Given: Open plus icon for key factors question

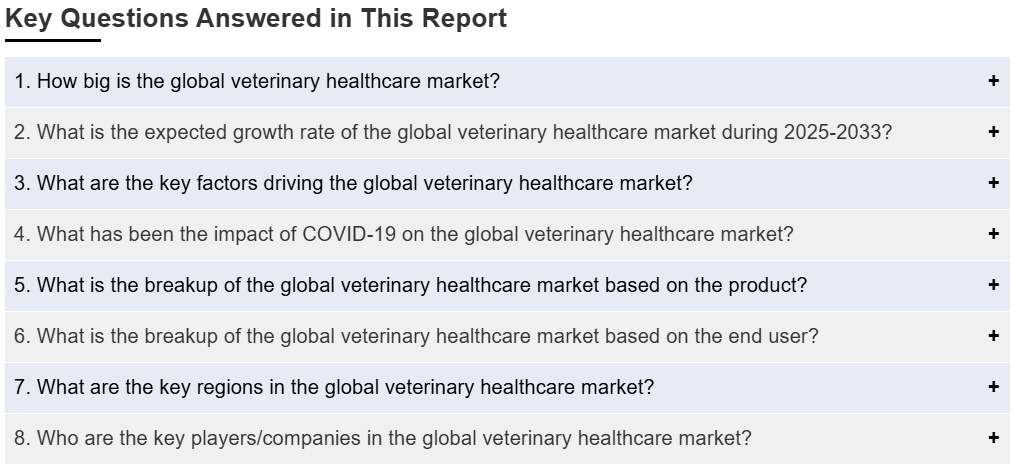Looking at the screenshot, I should pyautogui.click(x=993, y=183).
